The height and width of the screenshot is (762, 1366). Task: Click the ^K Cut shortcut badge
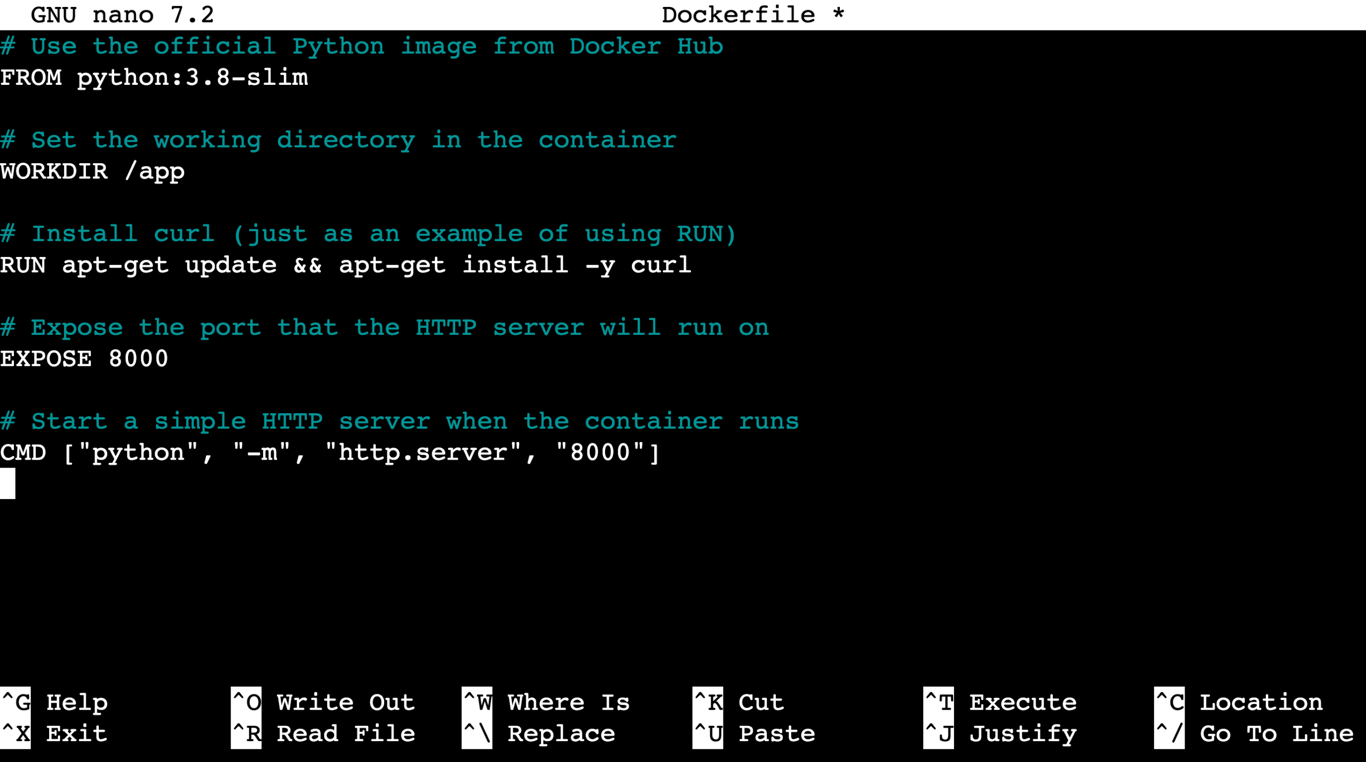pyautogui.click(x=707, y=702)
